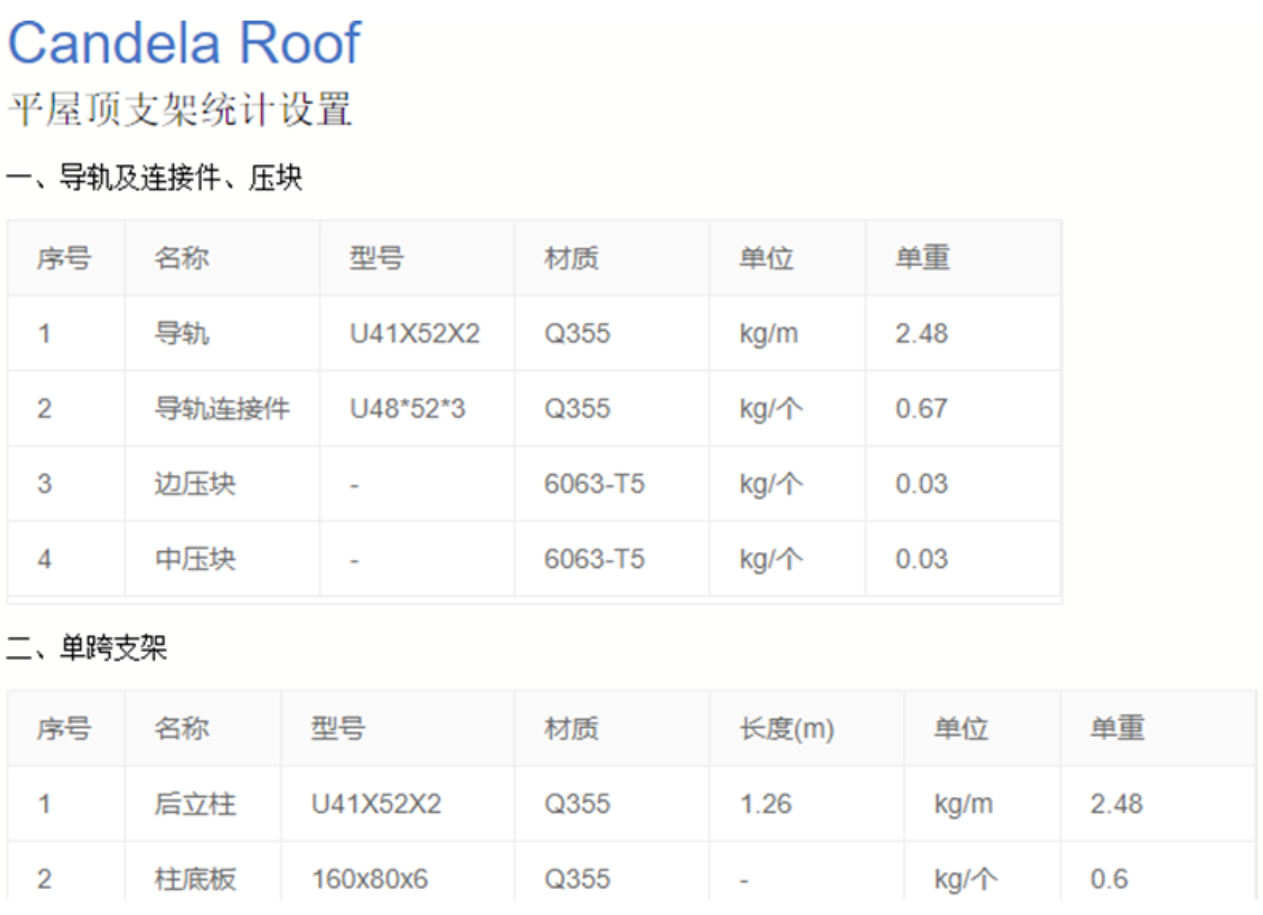Viewport: 1263px width, 915px height.
Task: Select the 长度(m) column header
Action: 786,729
